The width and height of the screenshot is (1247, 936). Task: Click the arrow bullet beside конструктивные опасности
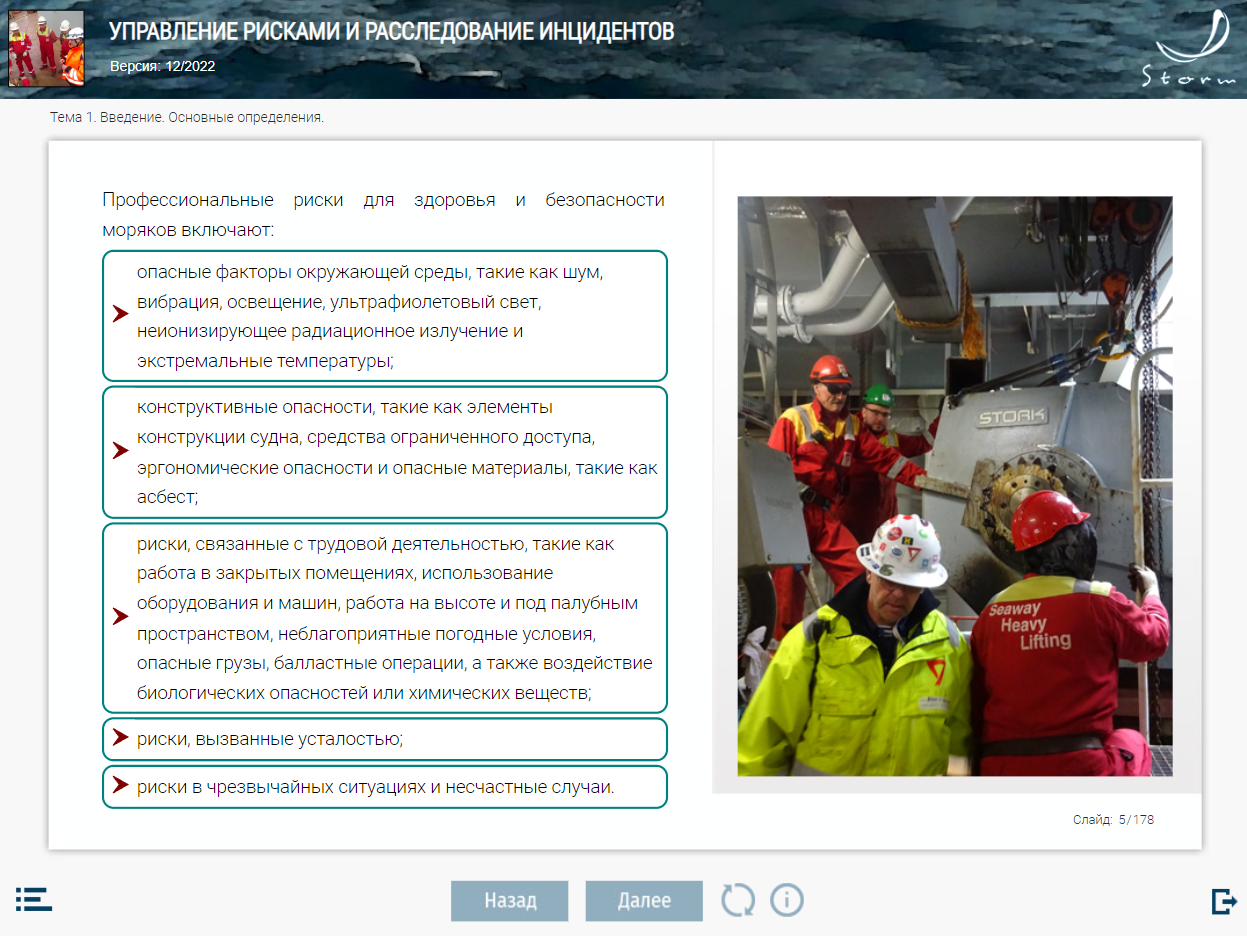click(121, 450)
